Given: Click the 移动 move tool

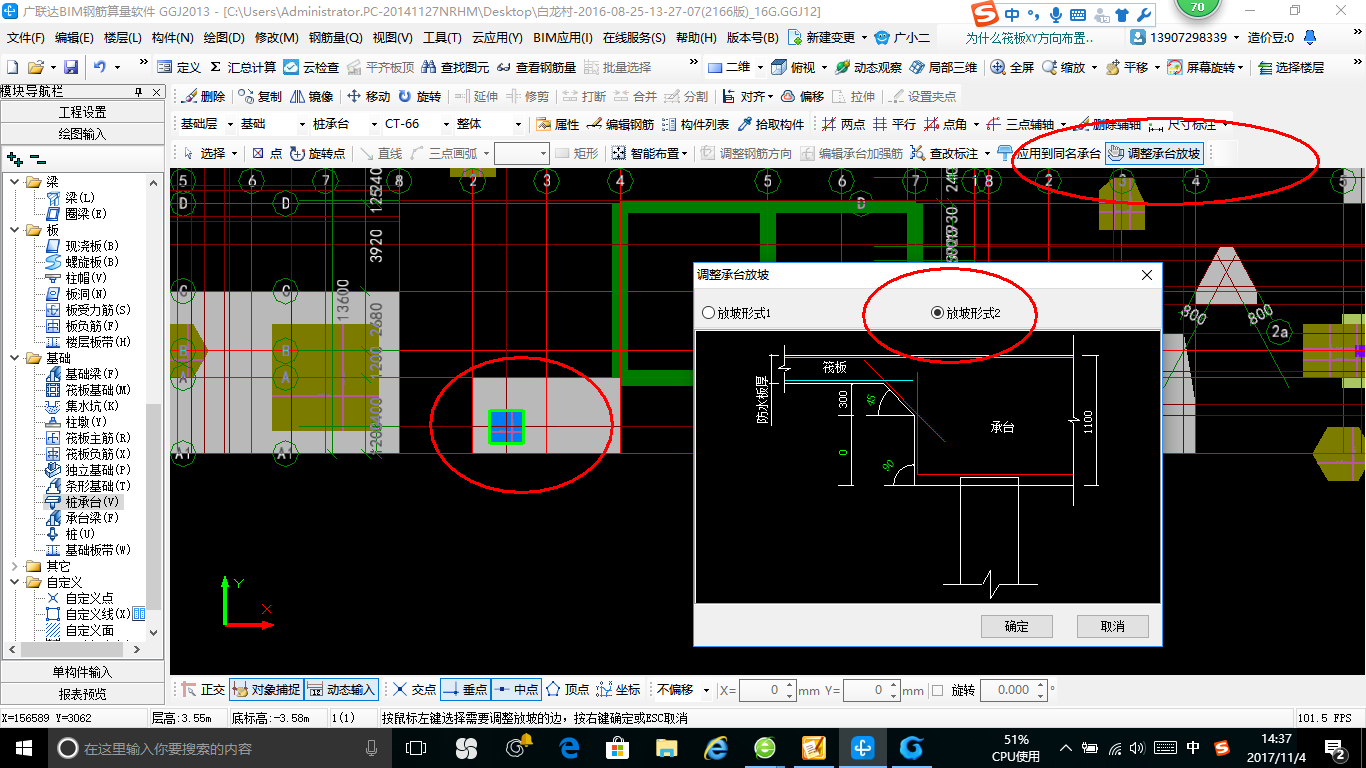Looking at the screenshot, I should click(368, 96).
